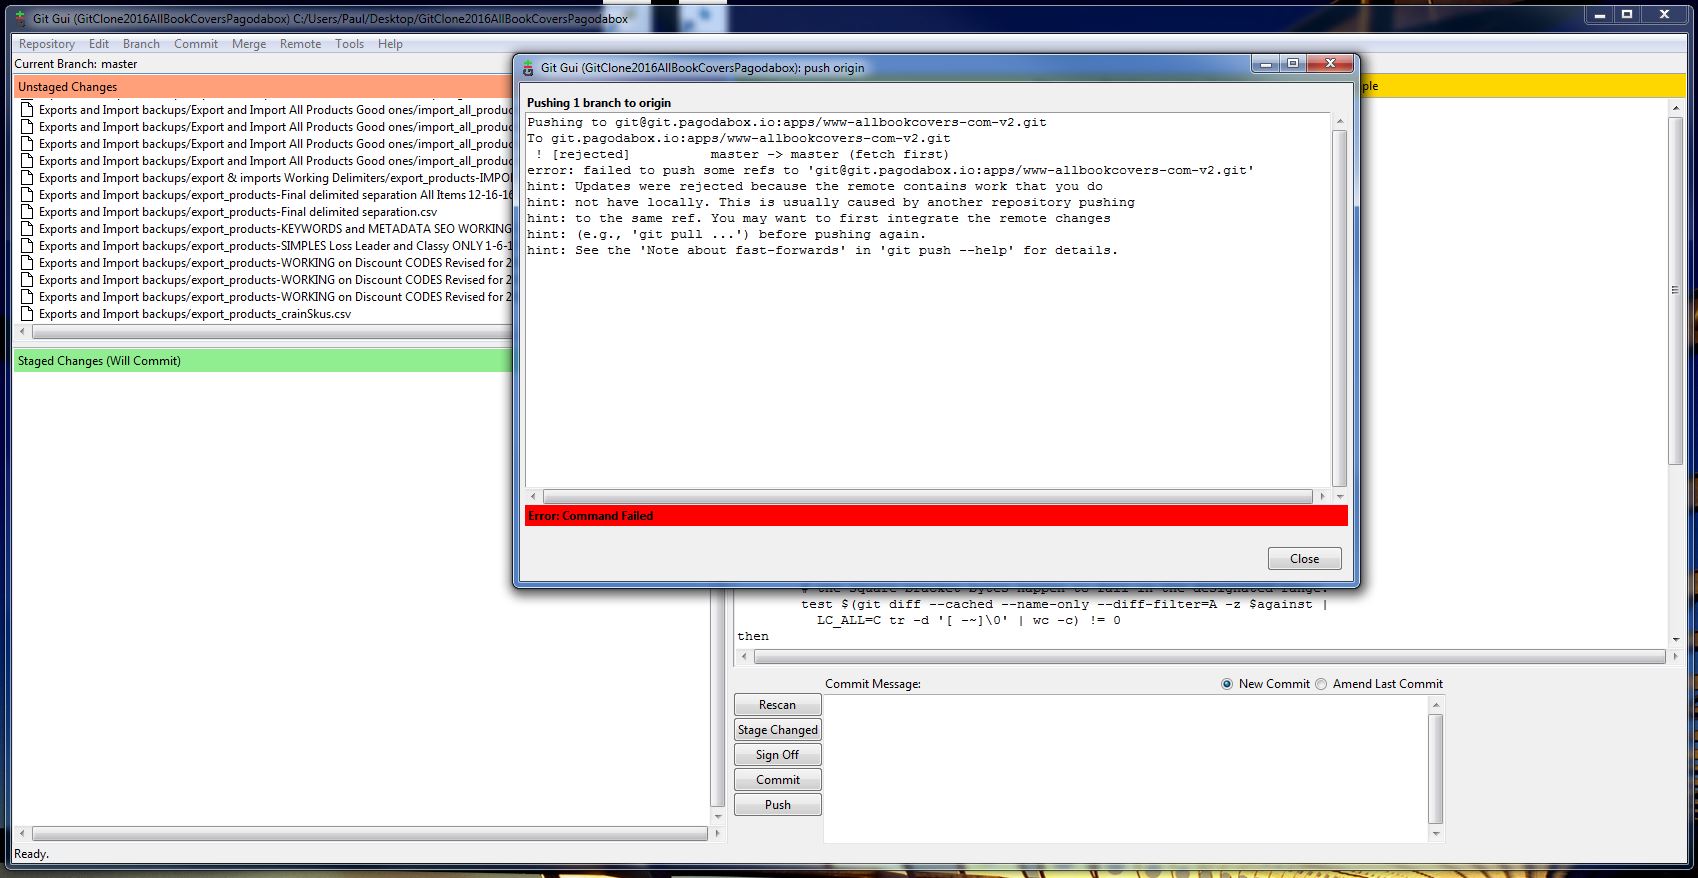Viewport: 1698px width, 878px height.
Task: Click the Staged Changes (Will Commit) header
Action: pos(264,361)
